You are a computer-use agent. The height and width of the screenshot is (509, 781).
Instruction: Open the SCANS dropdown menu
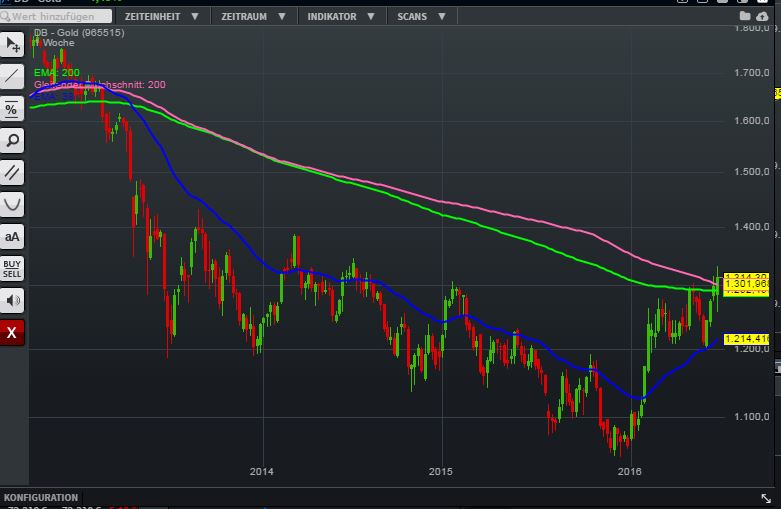point(421,16)
